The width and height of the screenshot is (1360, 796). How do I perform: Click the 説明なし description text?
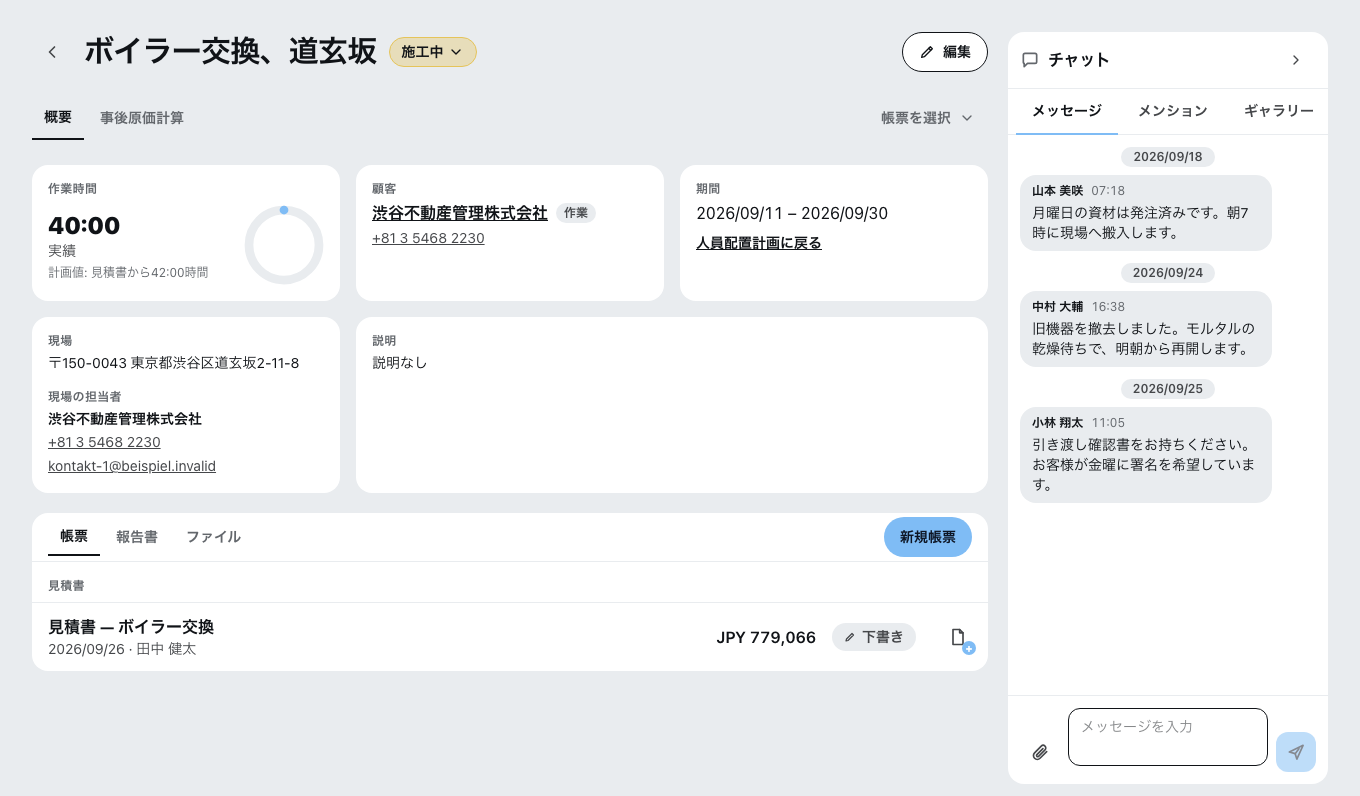[x=400, y=363]
